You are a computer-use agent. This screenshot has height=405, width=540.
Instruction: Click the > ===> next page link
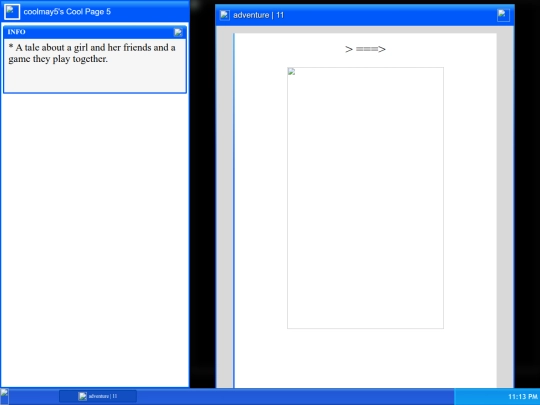point(365,49)
